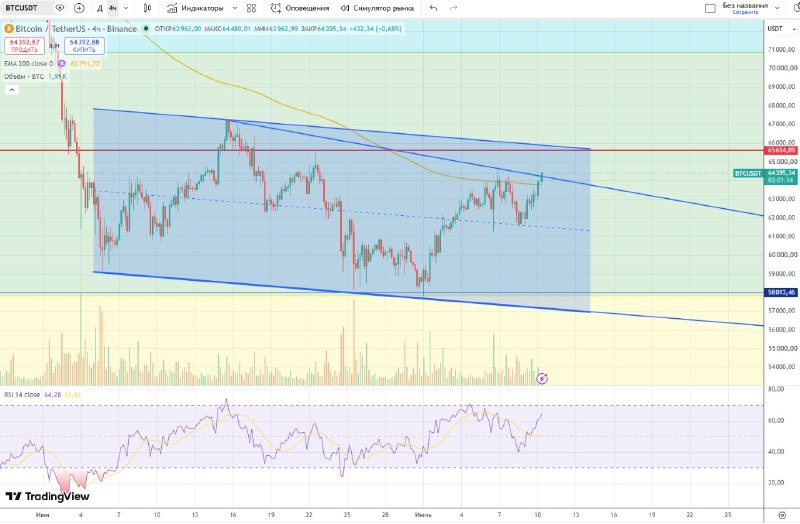The height and width of the screenshot is (524, 800).
Task: Open the Без названия layout name
Action: click(745, 6)
